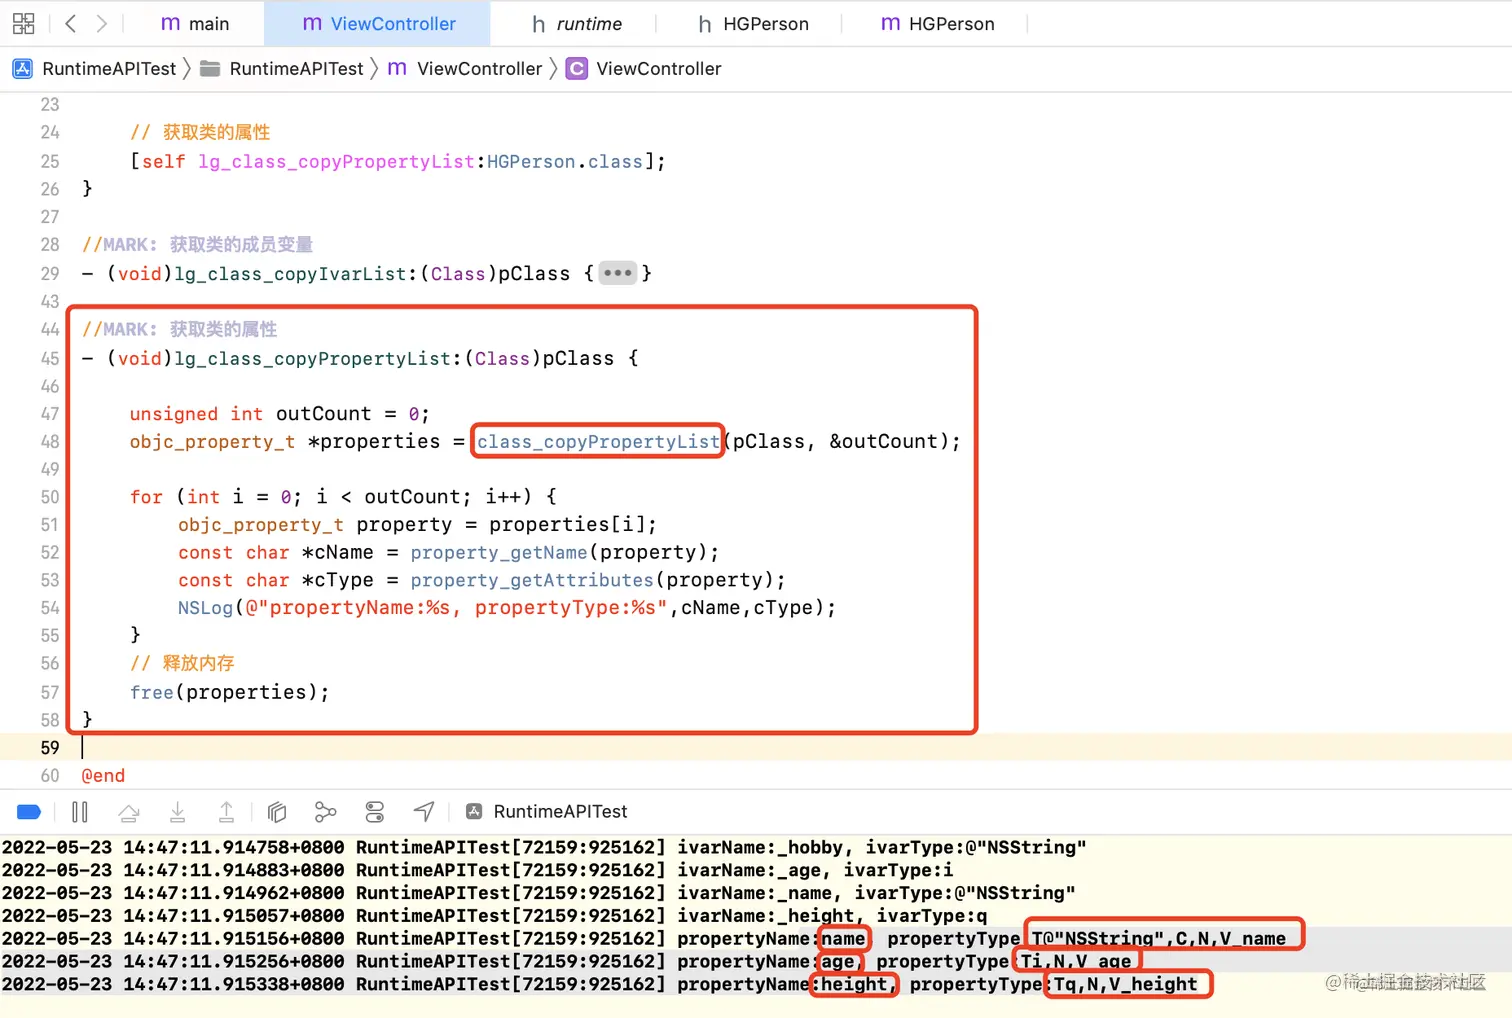Viewport: 1512px width, 1018px height.
Task: Click line number 48 in gutter
Action: 50,441
